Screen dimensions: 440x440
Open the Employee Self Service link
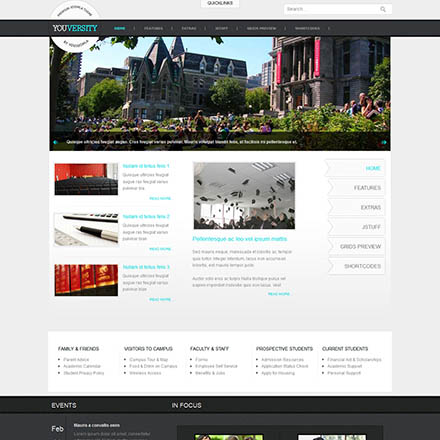tap(216, 366)
